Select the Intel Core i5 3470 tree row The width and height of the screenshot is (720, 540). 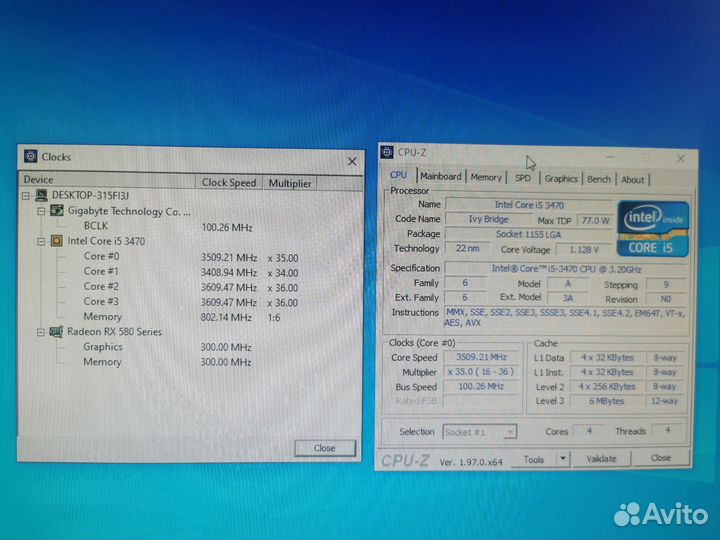point(106,241)
